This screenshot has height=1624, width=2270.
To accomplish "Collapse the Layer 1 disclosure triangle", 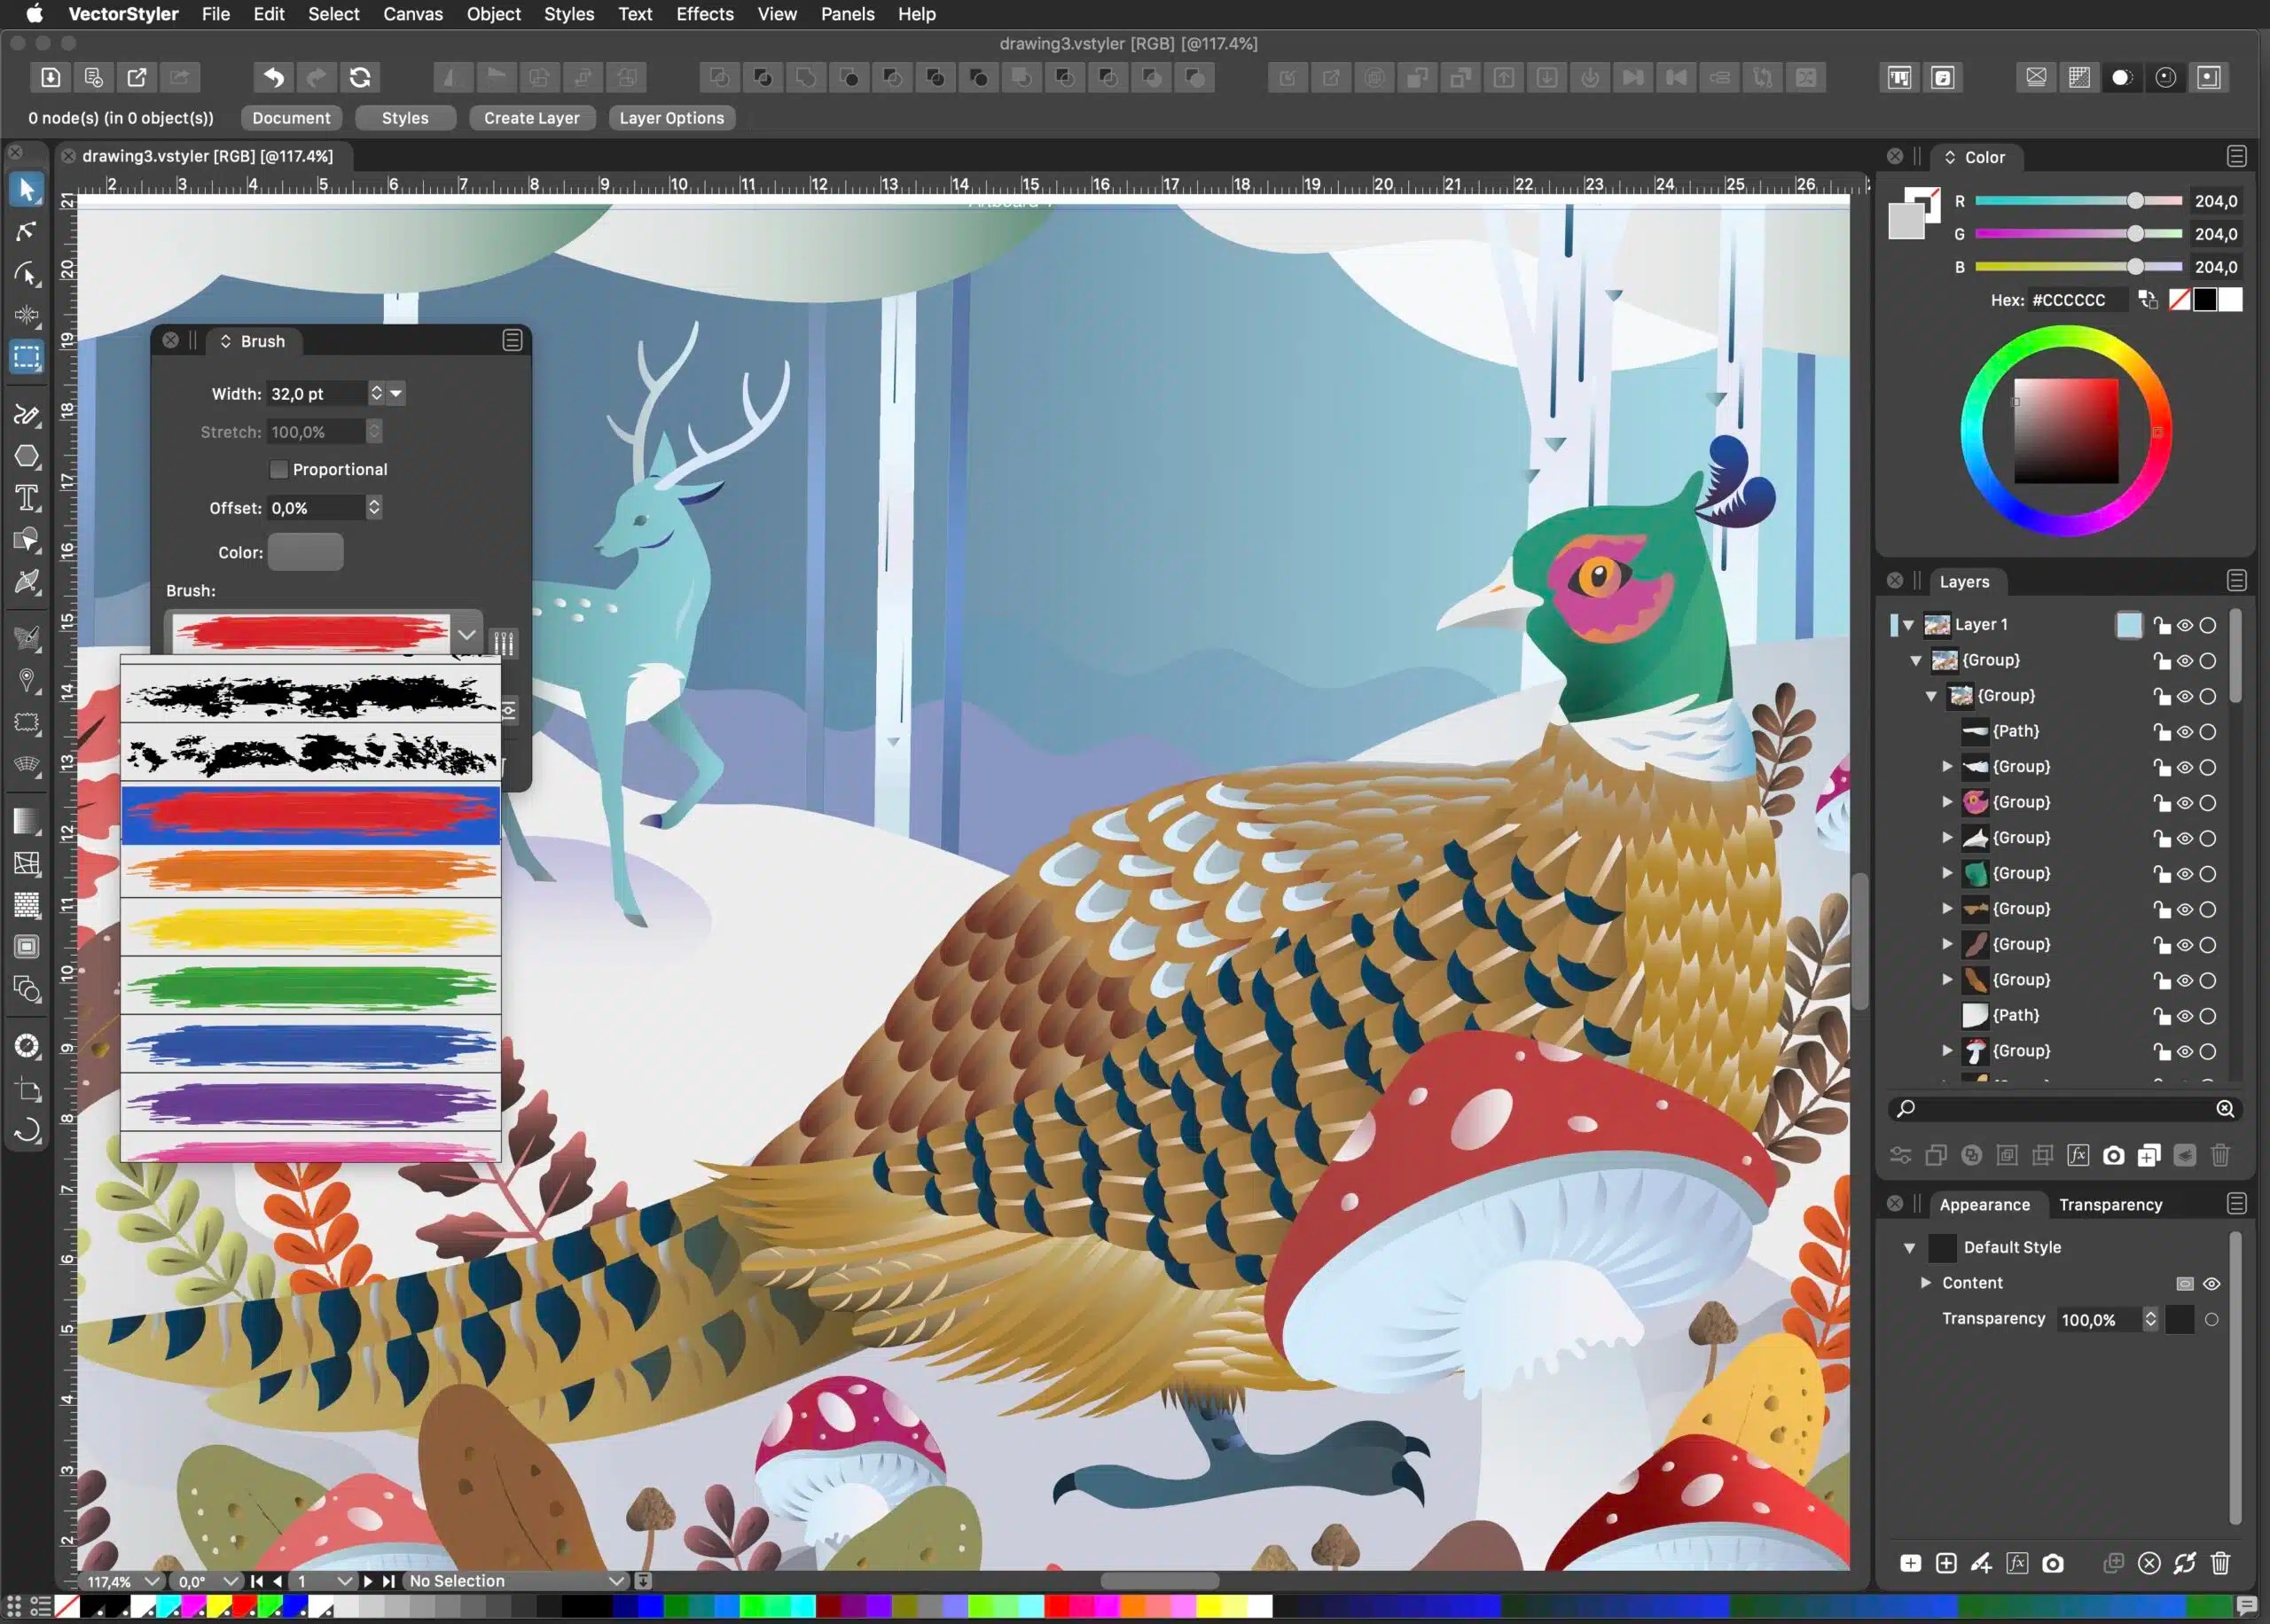I will coord(1910,624).
